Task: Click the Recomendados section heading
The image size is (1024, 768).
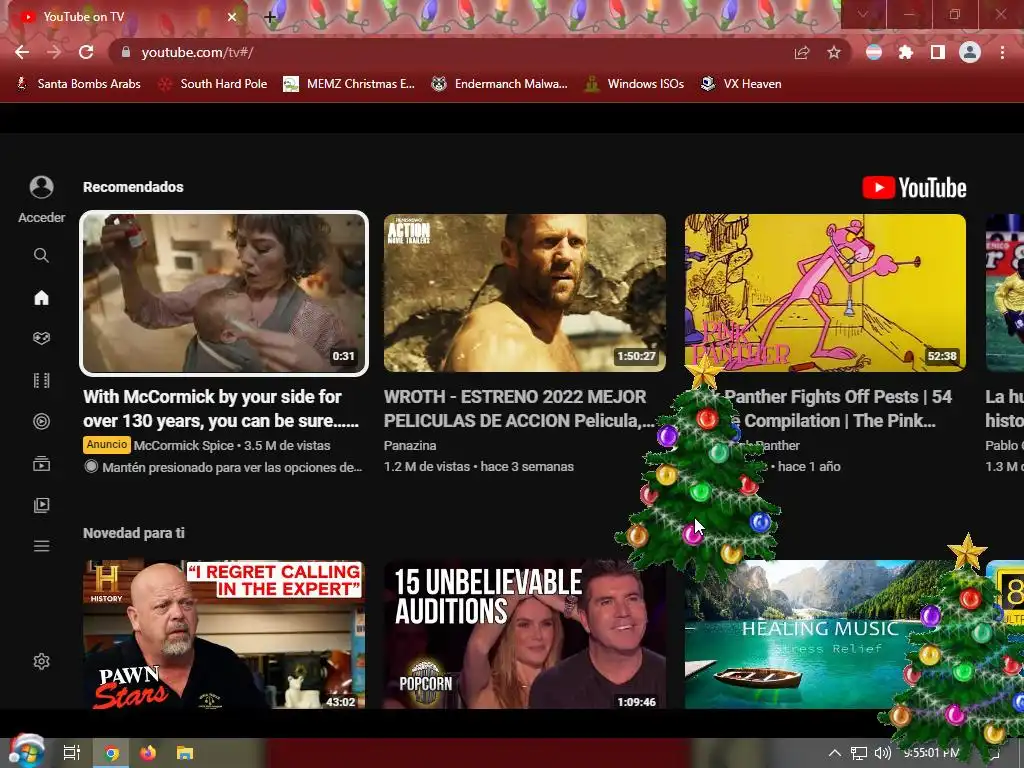Action: click(x=133, y=187)
